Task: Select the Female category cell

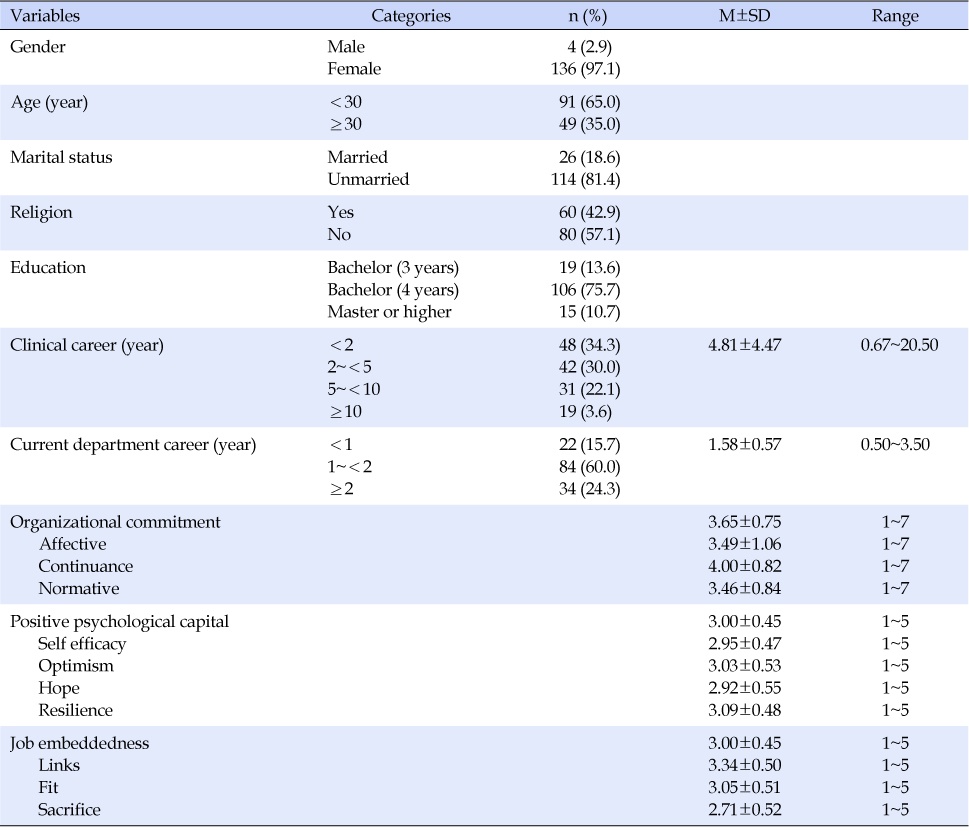Action: [x=354, y=69]
